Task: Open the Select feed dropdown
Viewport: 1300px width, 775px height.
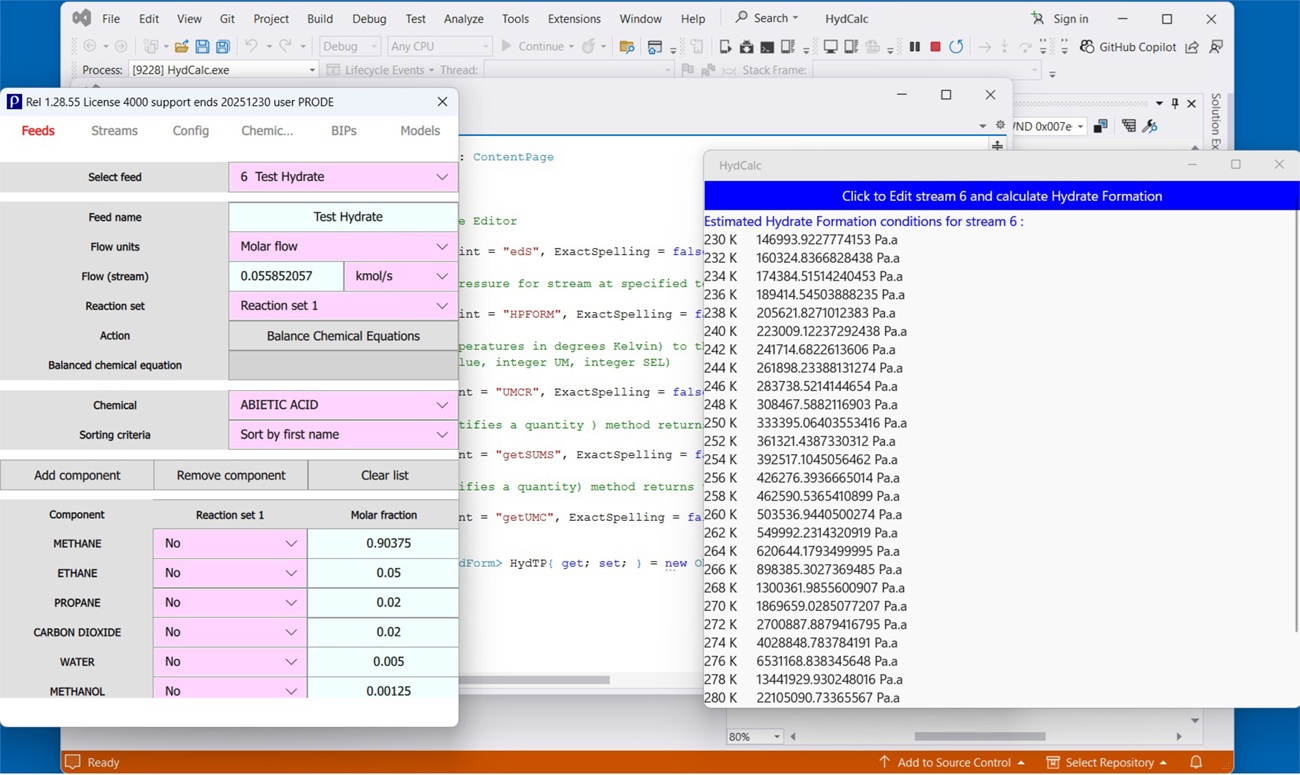Action: [343, 177]
